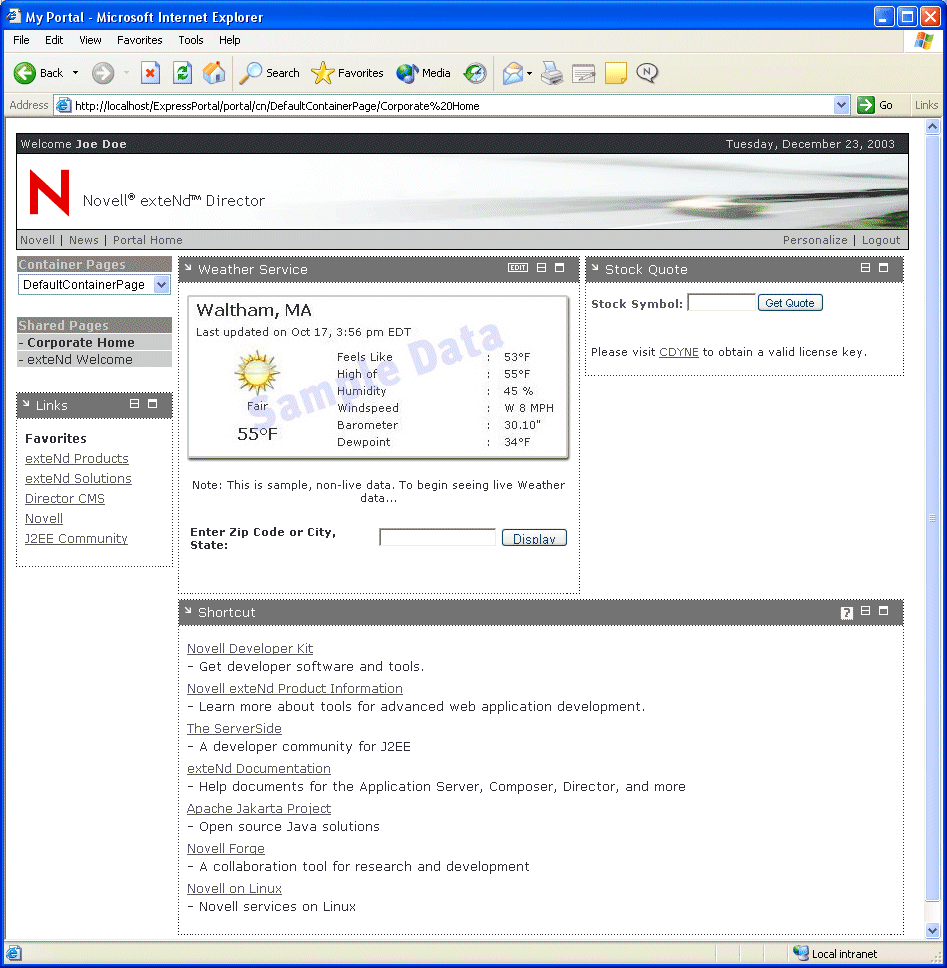Click the Edit toolbar icon
Screen dimensions: 947x968
583,73
